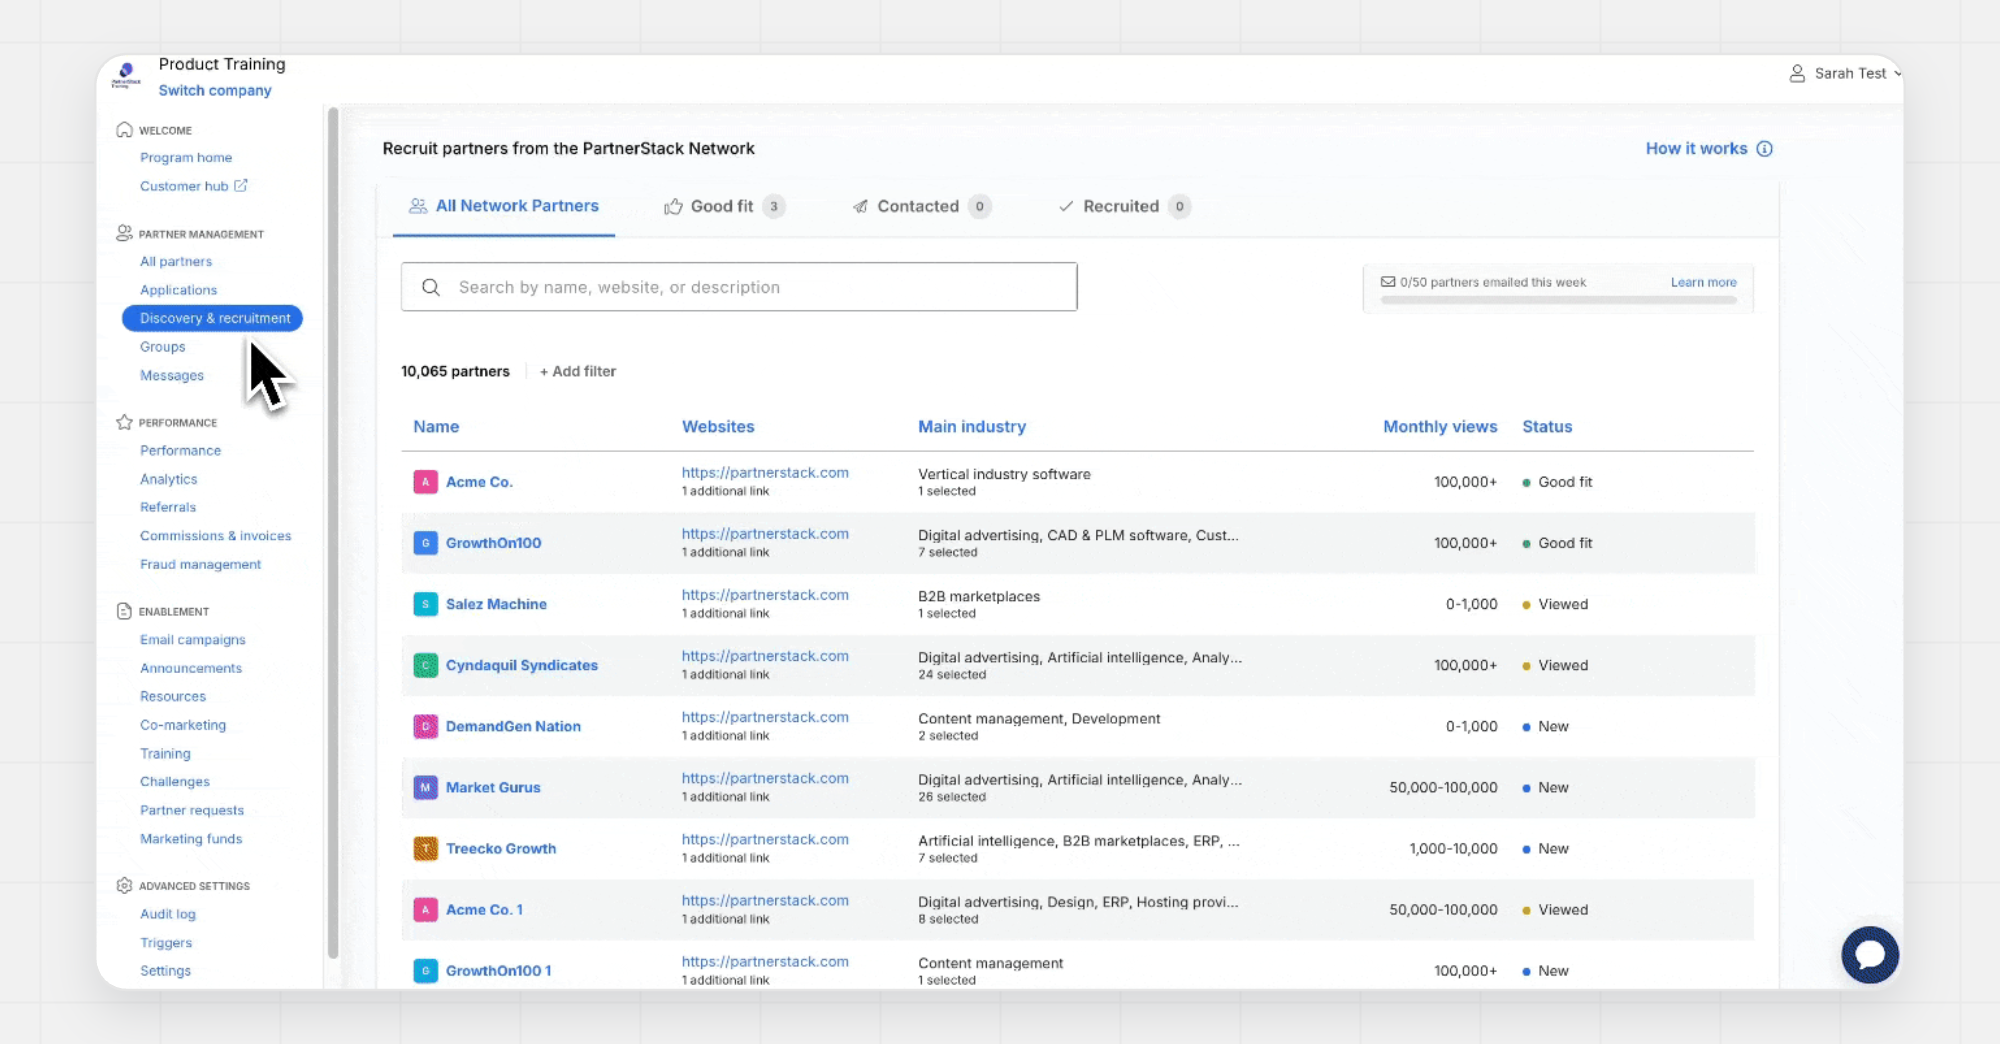This screenshot has width=2000, height=1044.
Task: Click the external link icon beside Customer hub
Action: (241, 186)
